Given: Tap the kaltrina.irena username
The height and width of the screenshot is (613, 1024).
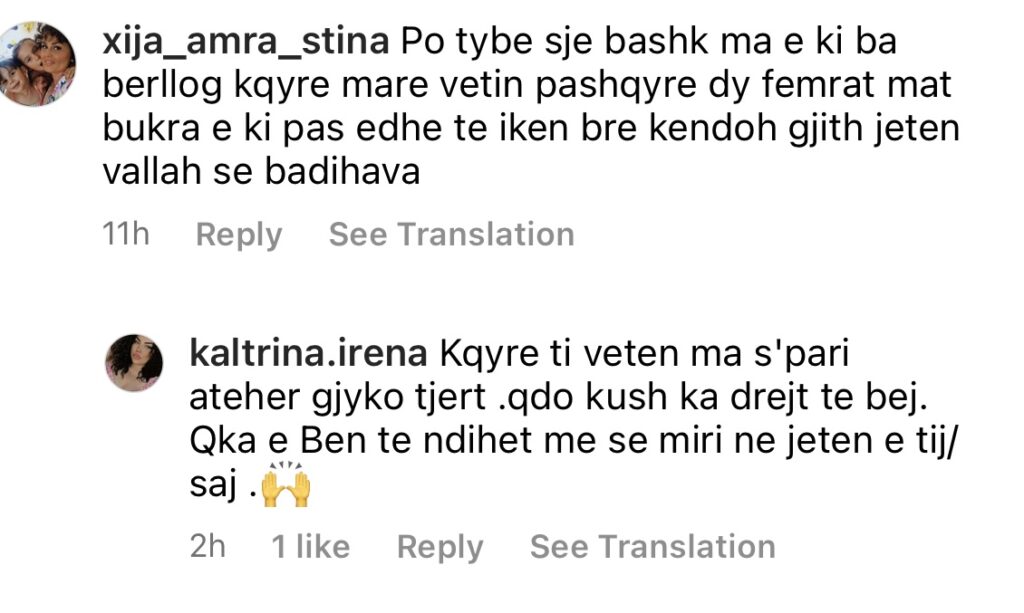Looking at the screenshot, I should (x=308, y=353).
